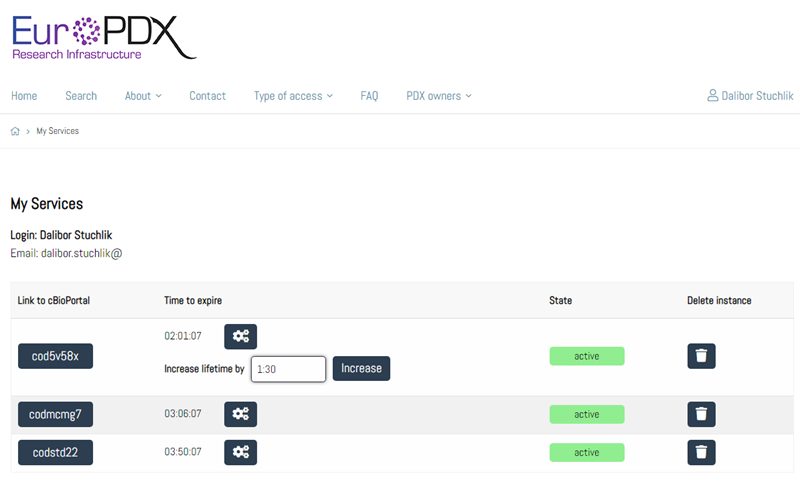
Task: Delete the cod5v58x instance with trash icon
Action: point(701,356)
